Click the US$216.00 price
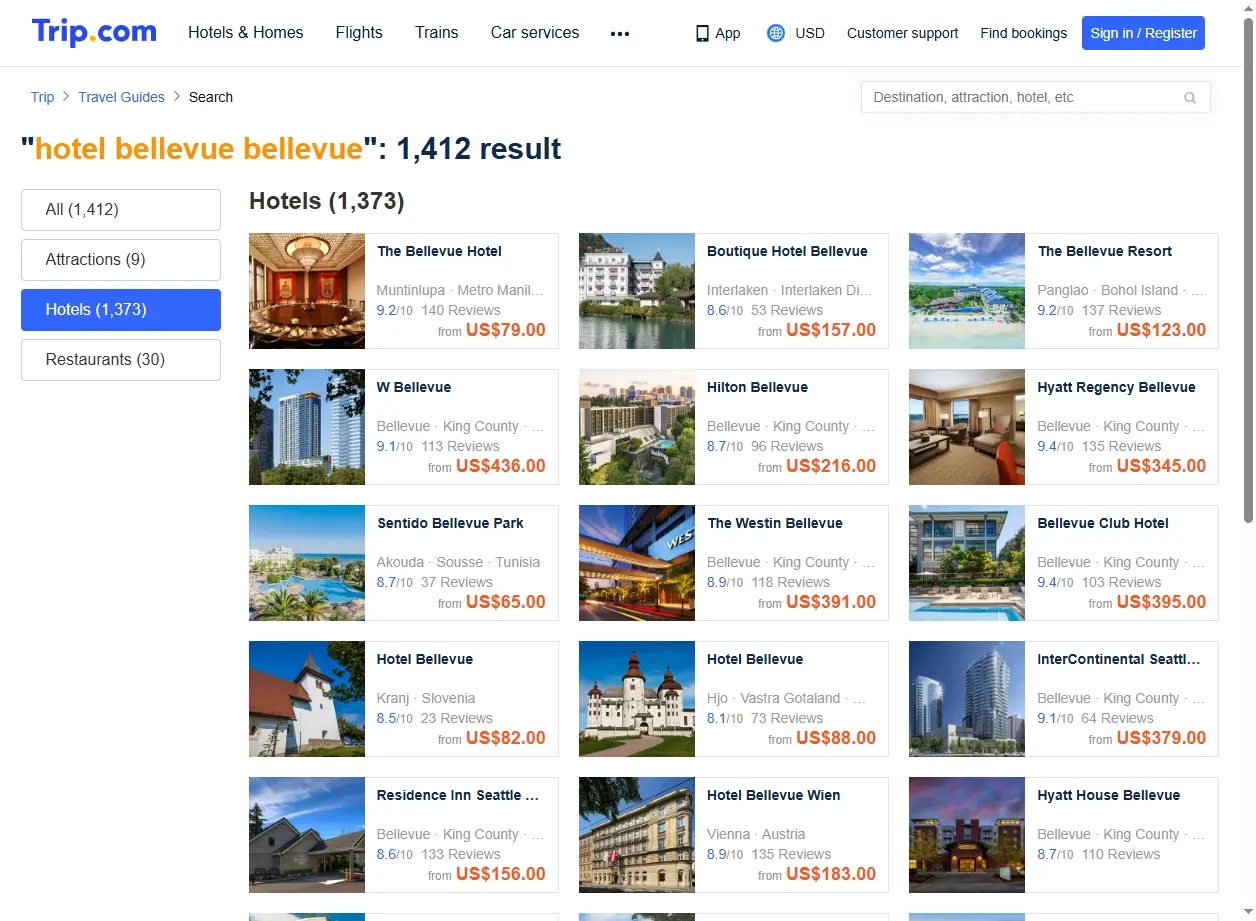 click(831, 466)
